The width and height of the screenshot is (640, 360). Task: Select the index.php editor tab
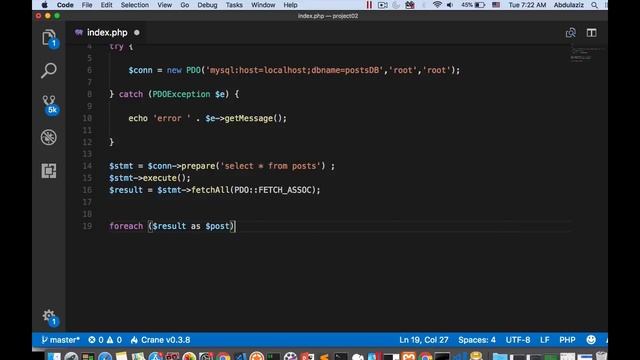107,33
